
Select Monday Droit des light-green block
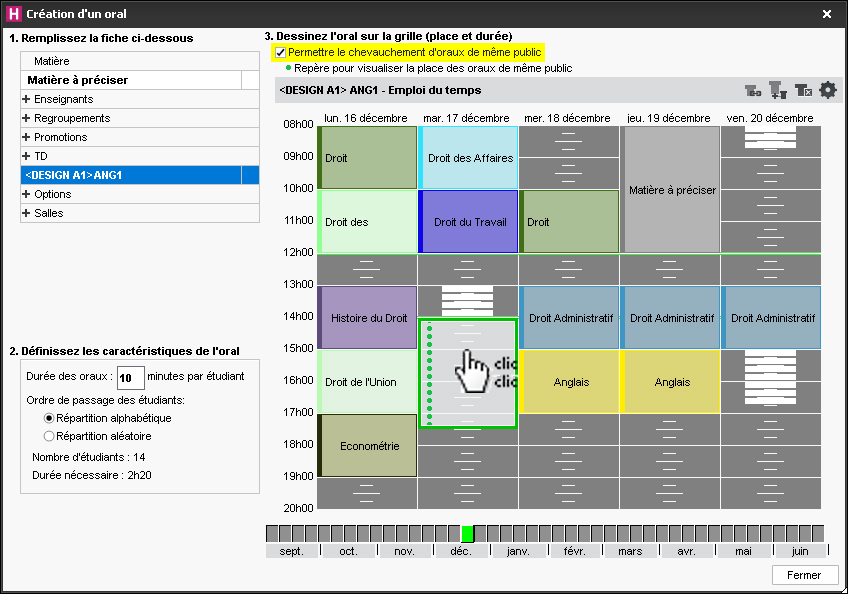click(367, 221)
